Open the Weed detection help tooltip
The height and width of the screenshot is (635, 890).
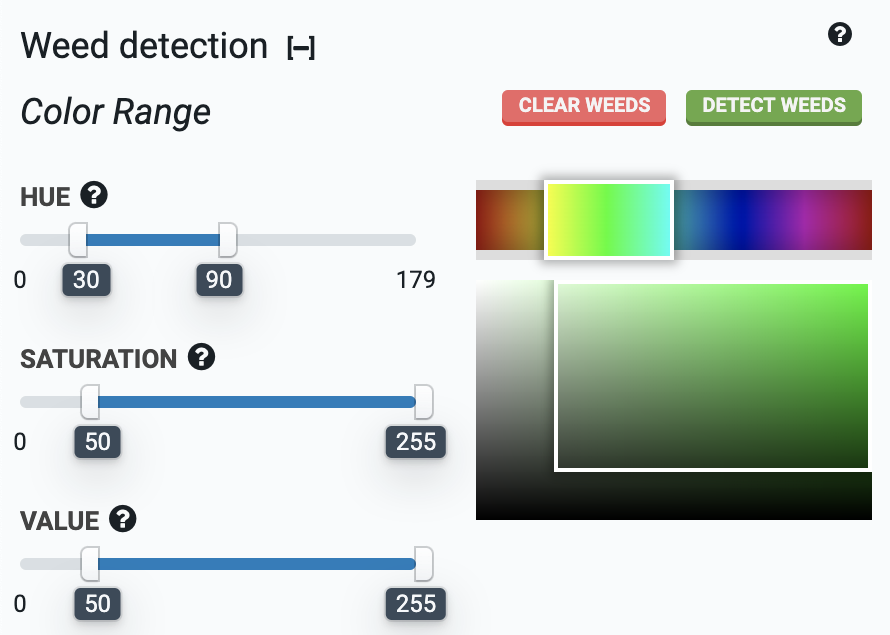(840, 34)
